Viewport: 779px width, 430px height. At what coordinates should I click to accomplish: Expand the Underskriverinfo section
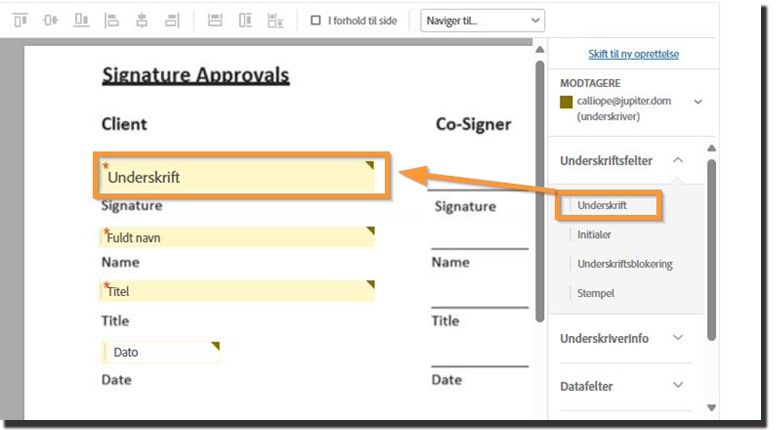[x=678, y=338]
